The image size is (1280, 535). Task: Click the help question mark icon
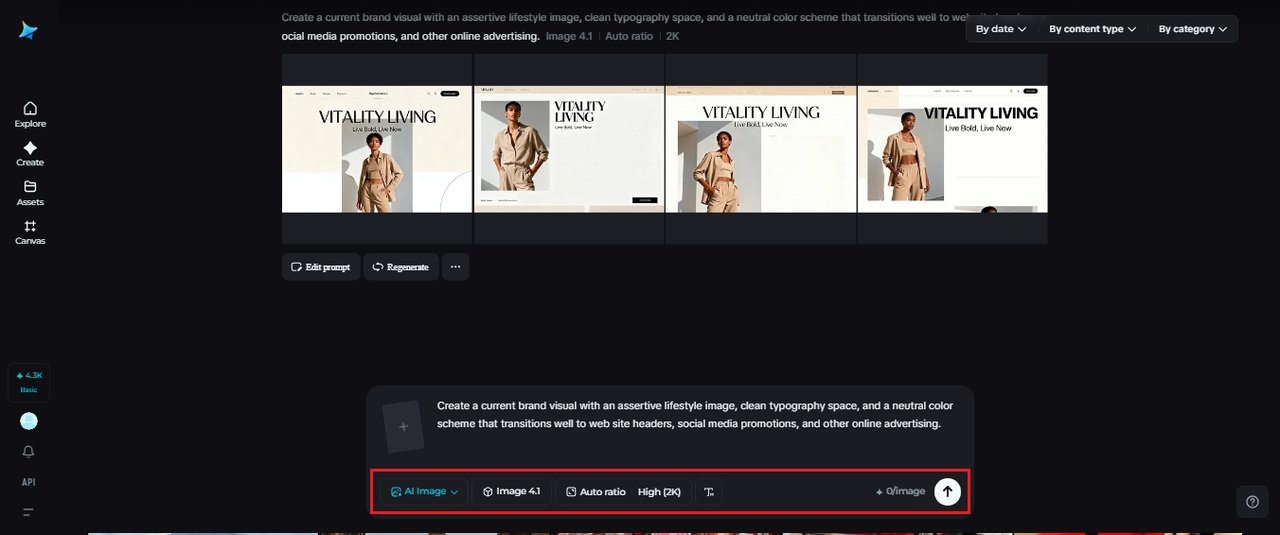pos(1252,502)
